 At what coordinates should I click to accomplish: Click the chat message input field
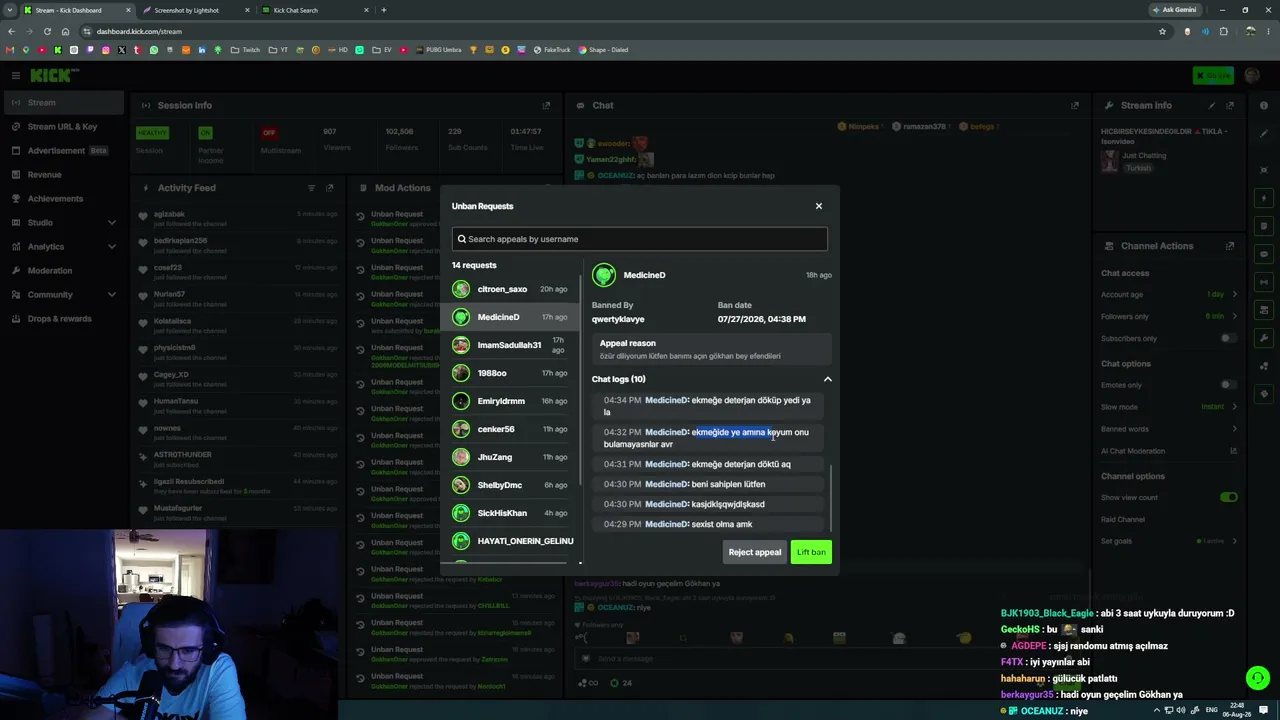820,659
